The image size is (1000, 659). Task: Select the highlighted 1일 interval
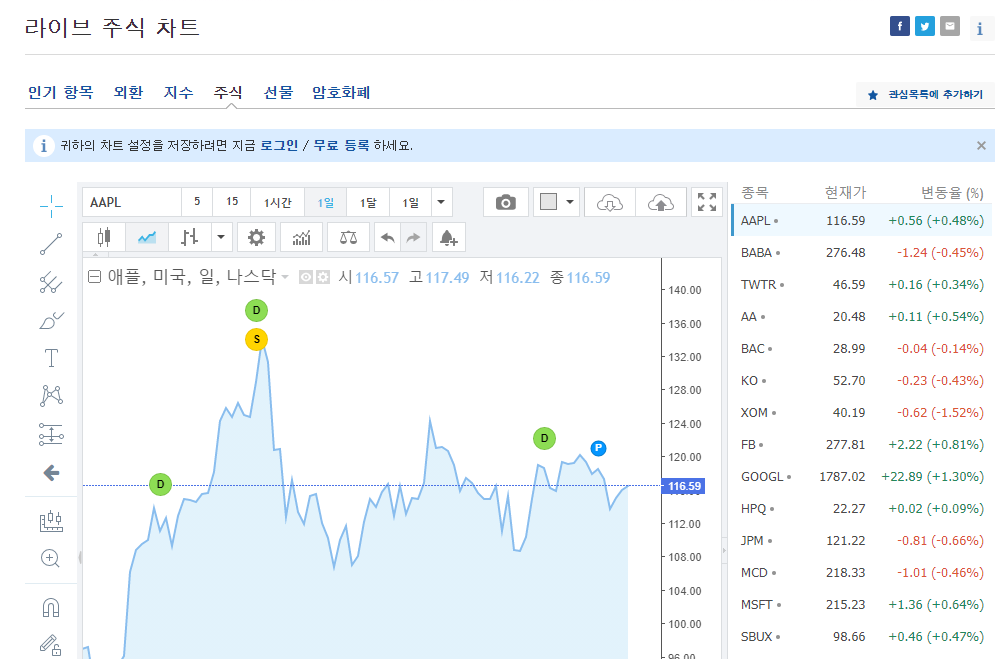click(325, 202)
